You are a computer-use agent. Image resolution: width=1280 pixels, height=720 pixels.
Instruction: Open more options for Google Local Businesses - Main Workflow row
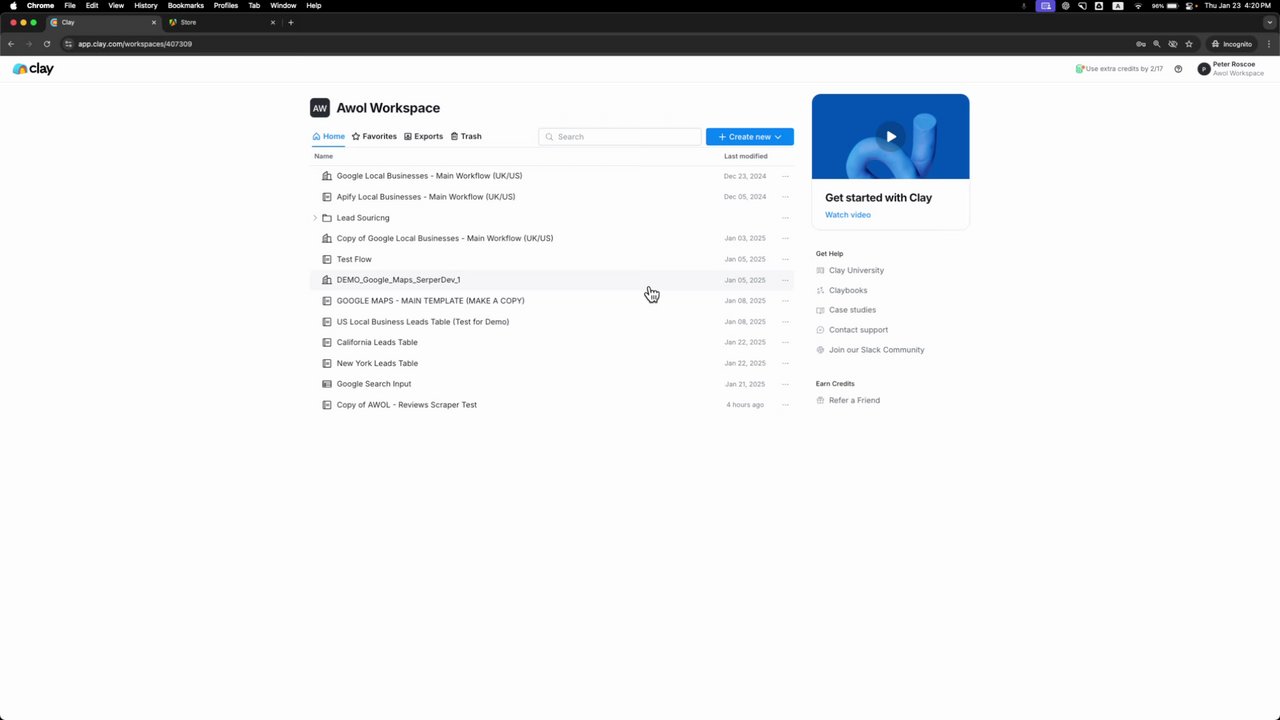[x=785, y=176]
